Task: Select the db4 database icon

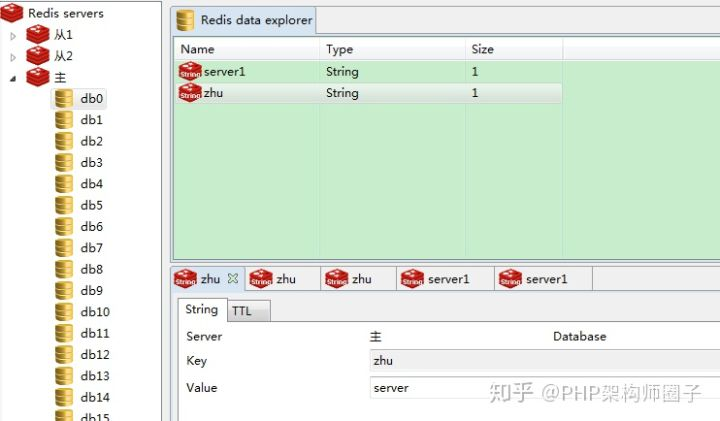Action: click(64, 184)
